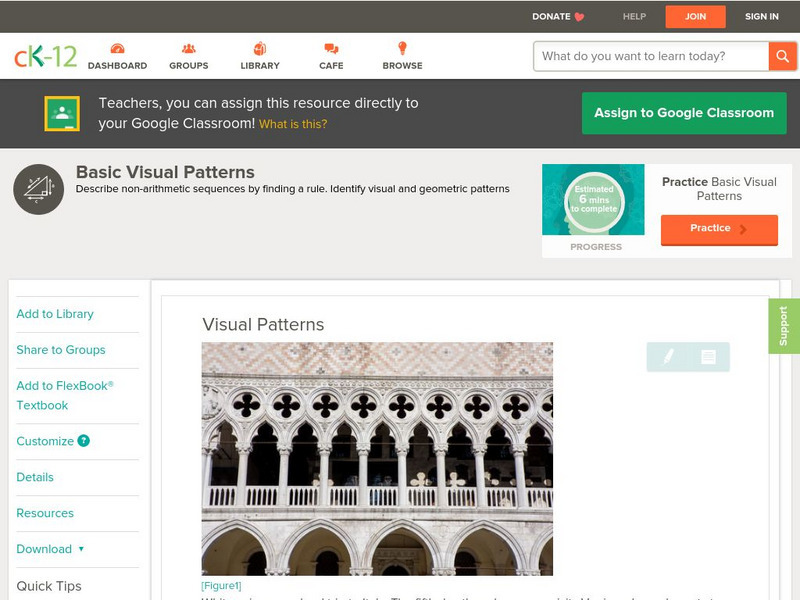This screenshot has height=600, width=800.
Task: Open the Library book icon
Action: click(260, 49)
